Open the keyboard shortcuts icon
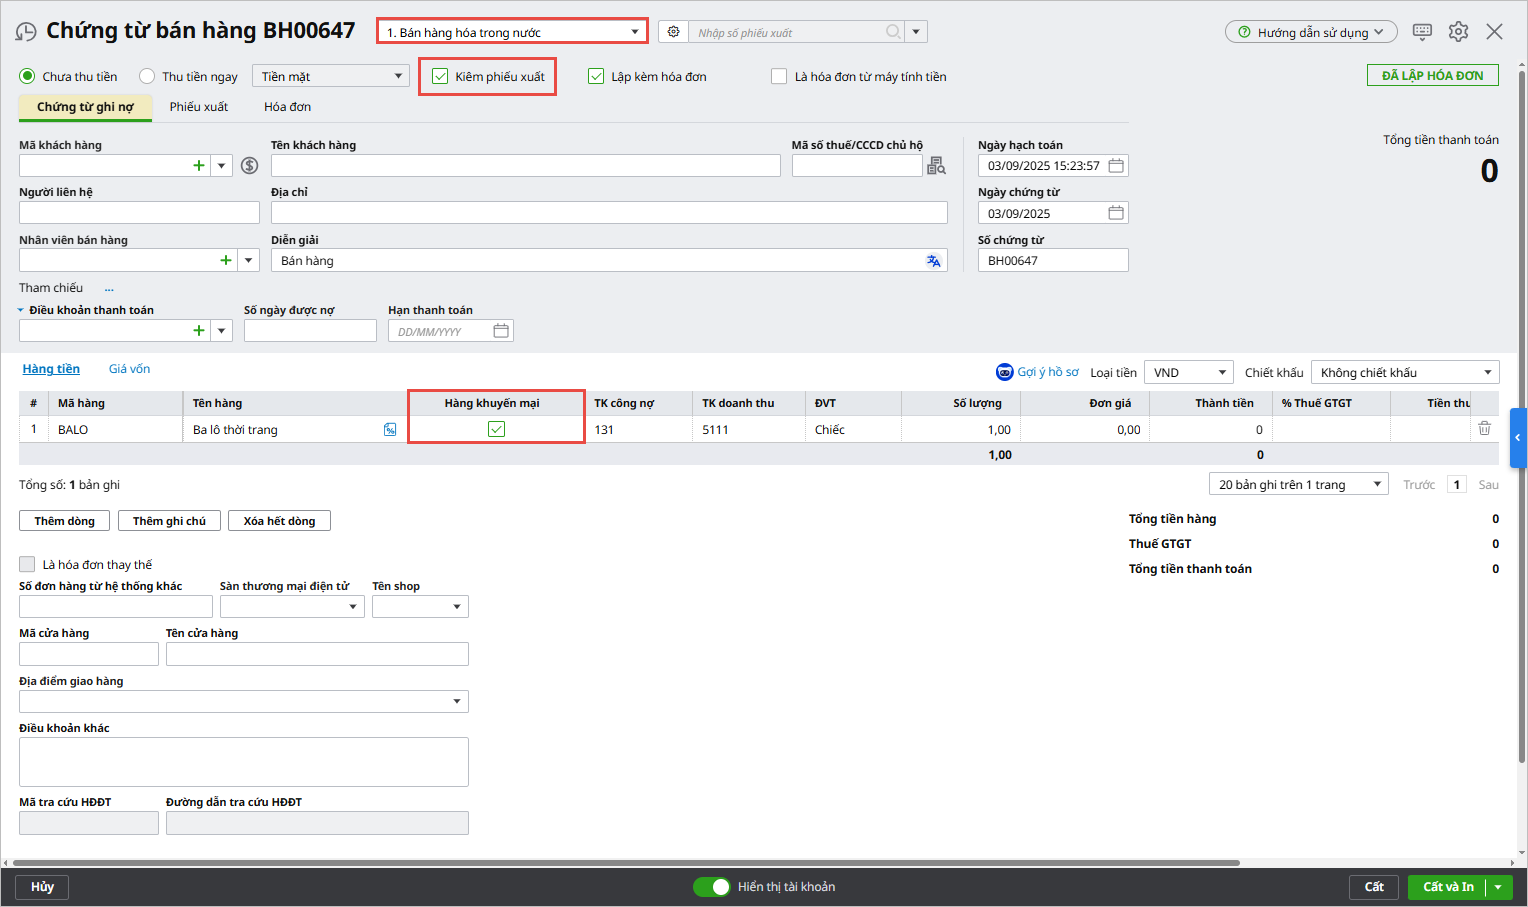This screenshot has width=1528, height=907. (x=1422, y=32)
